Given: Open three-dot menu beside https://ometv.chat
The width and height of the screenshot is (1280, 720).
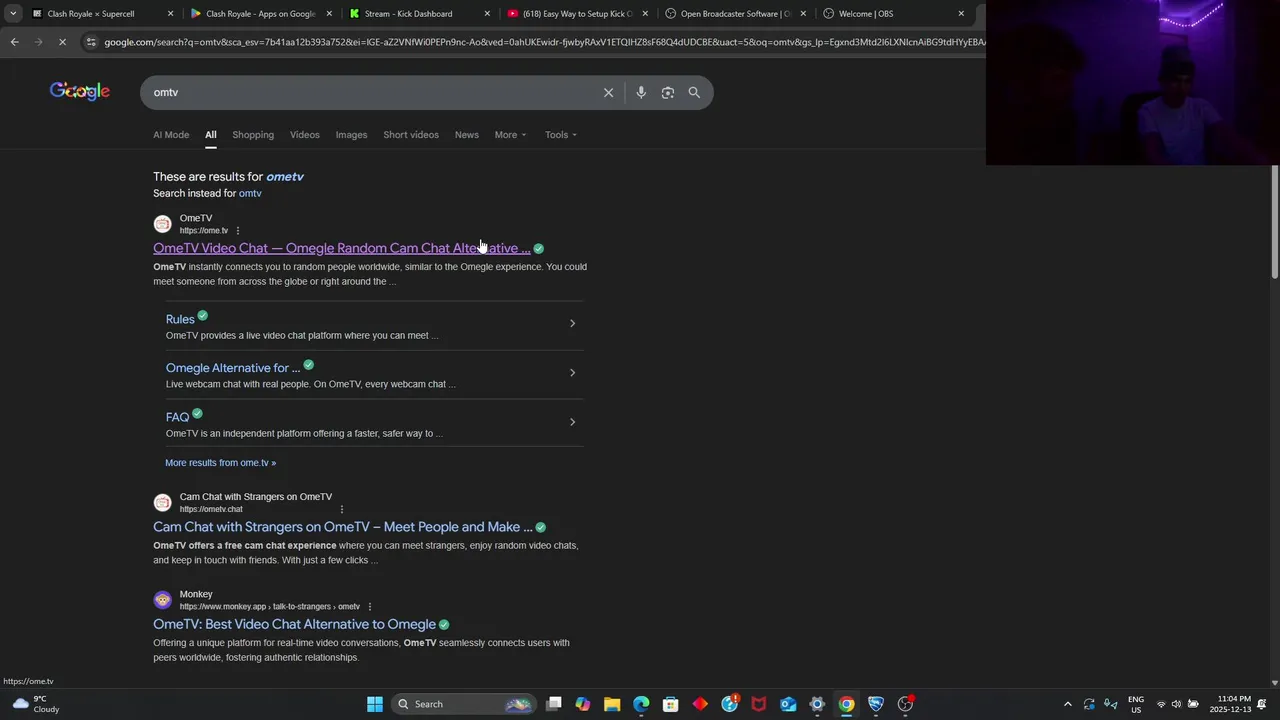Looking at the screenshot, I should coord(341,509).
